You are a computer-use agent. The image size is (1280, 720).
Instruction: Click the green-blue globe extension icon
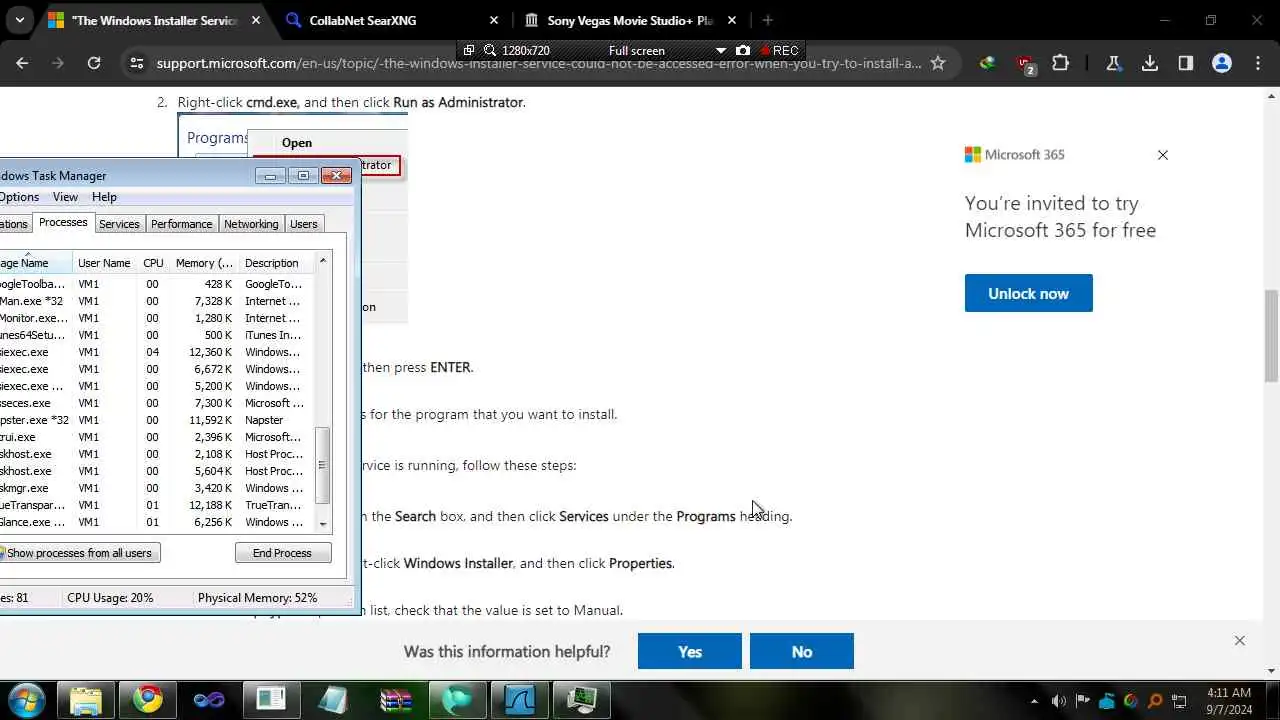988,63
